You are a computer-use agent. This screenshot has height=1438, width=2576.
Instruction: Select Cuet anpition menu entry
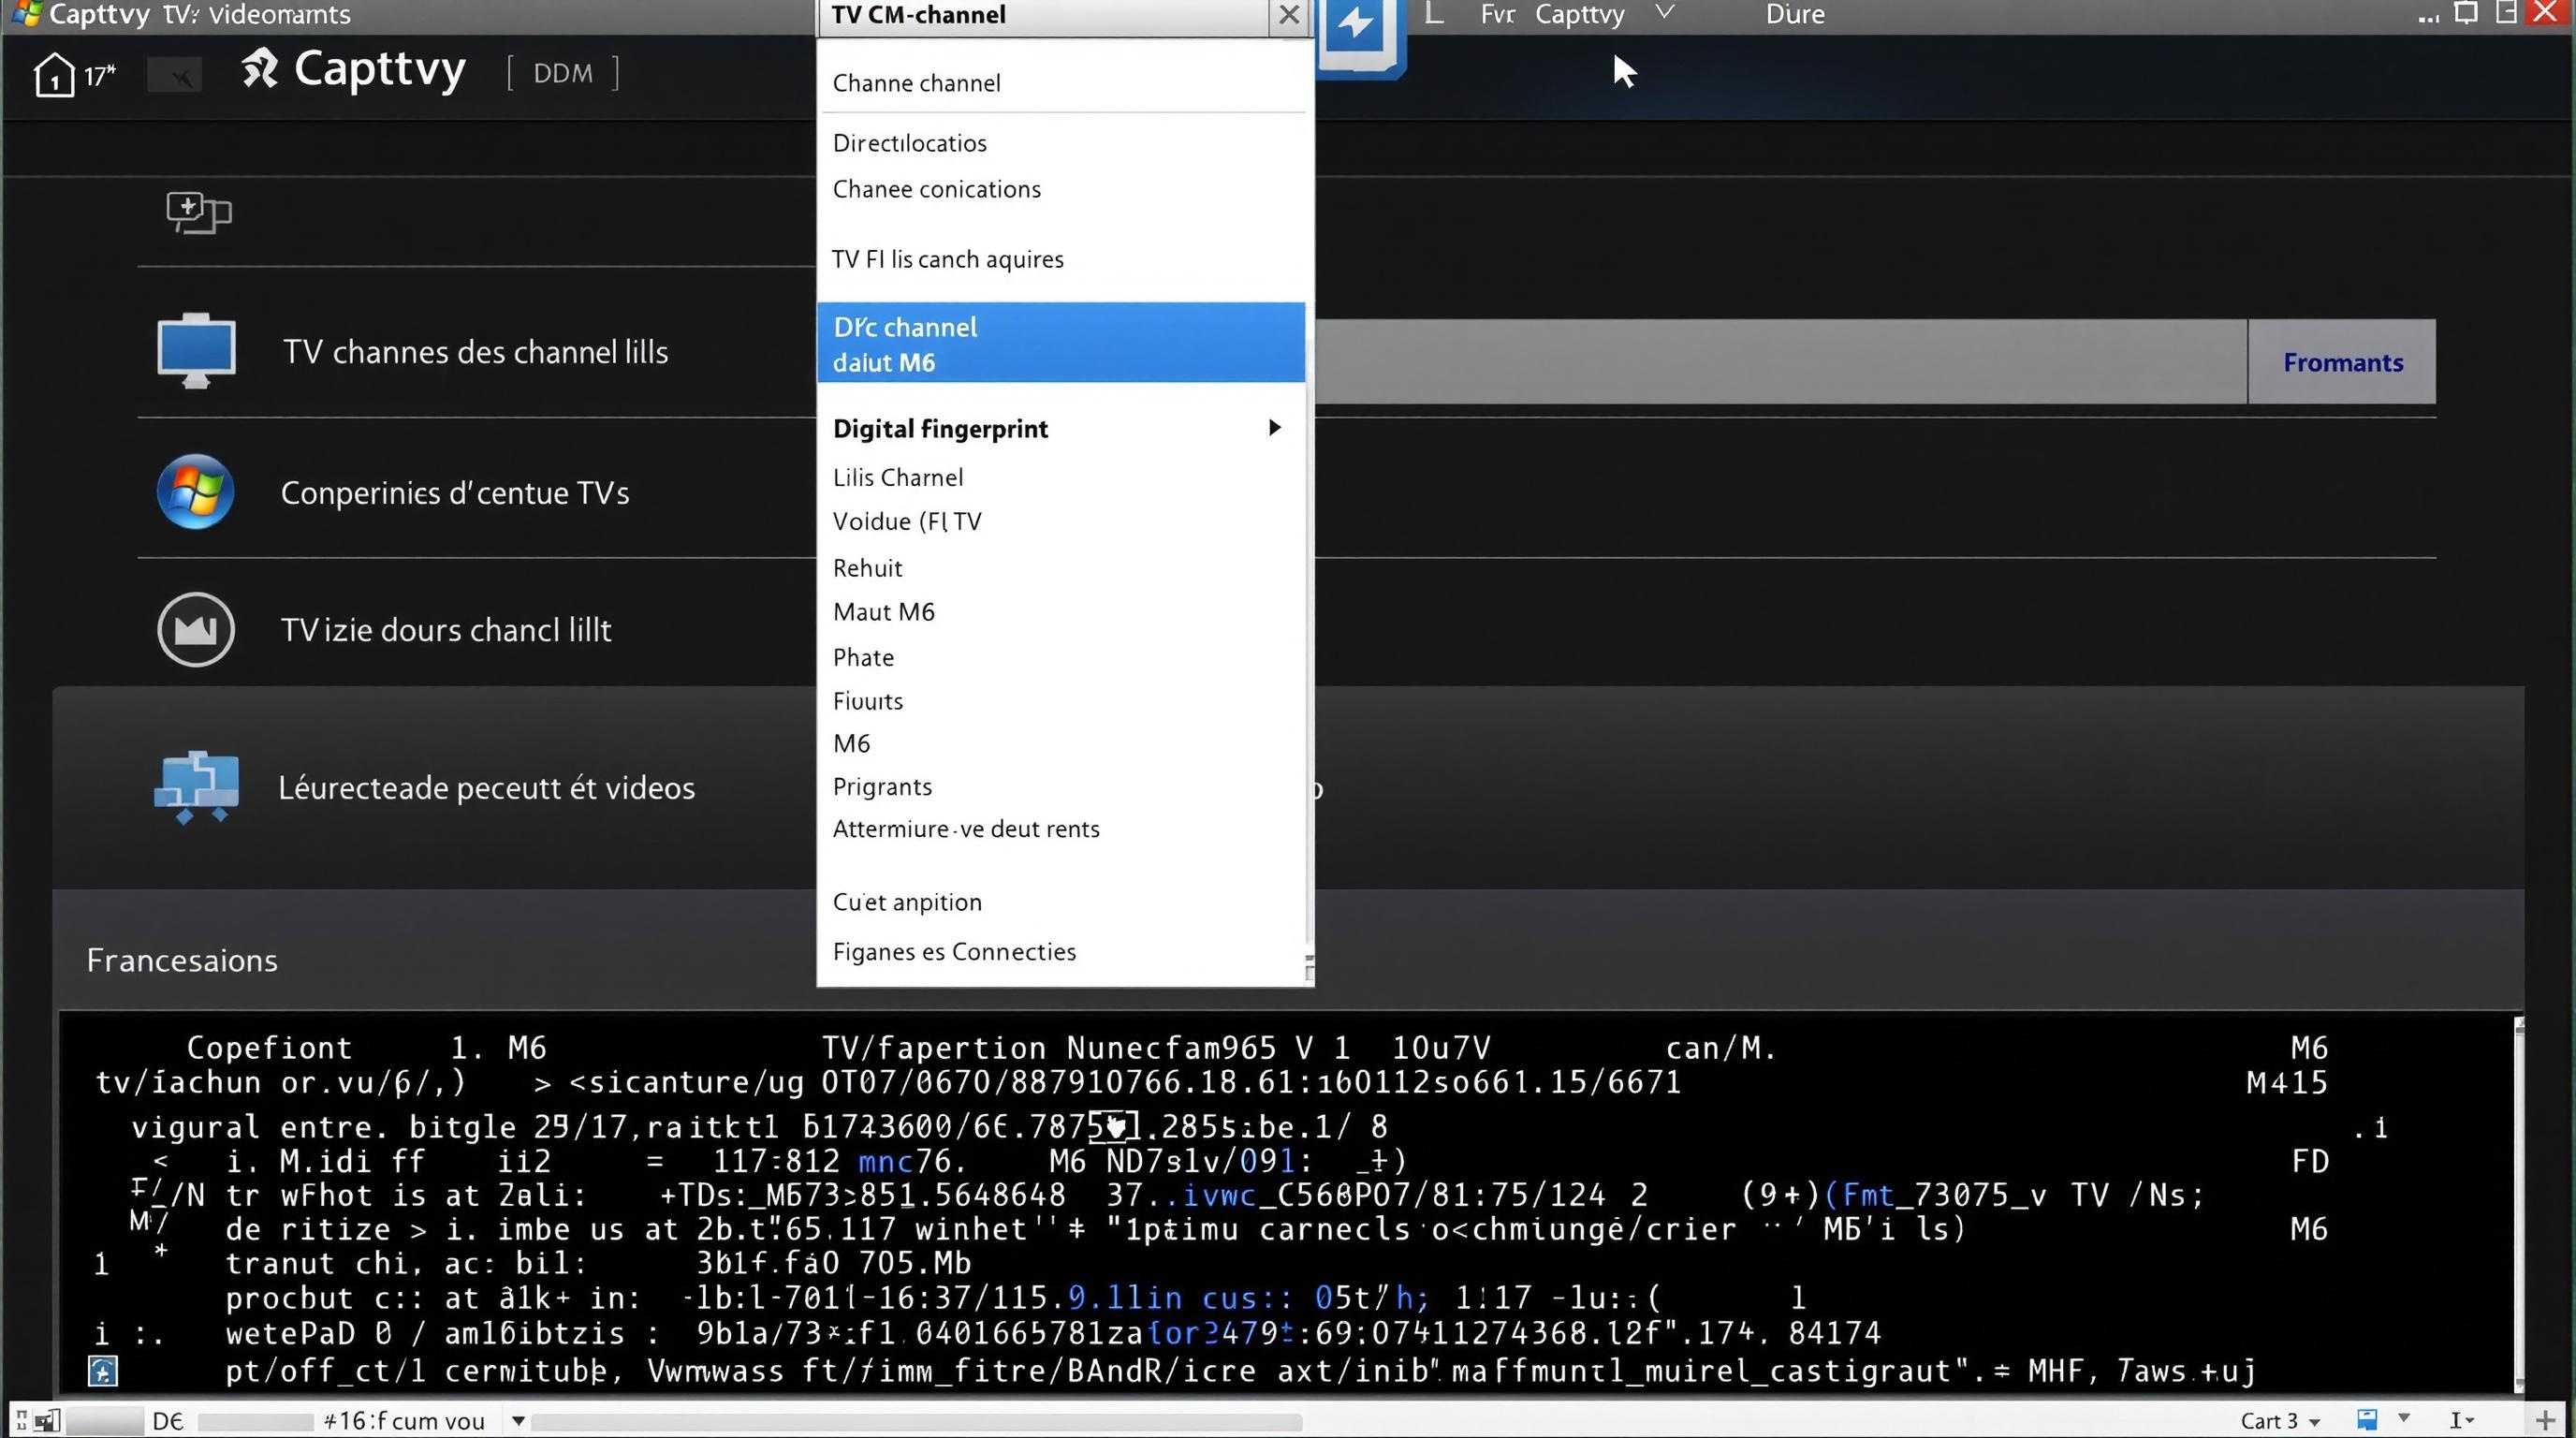(x=907, y=902)
